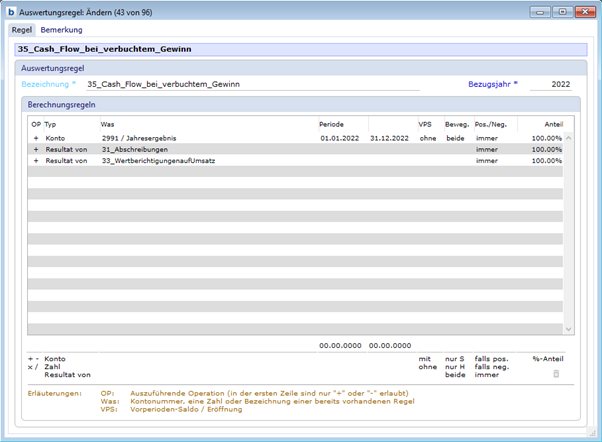
Task: Click the Bezeichnung text field
Action: click(250, 85)
